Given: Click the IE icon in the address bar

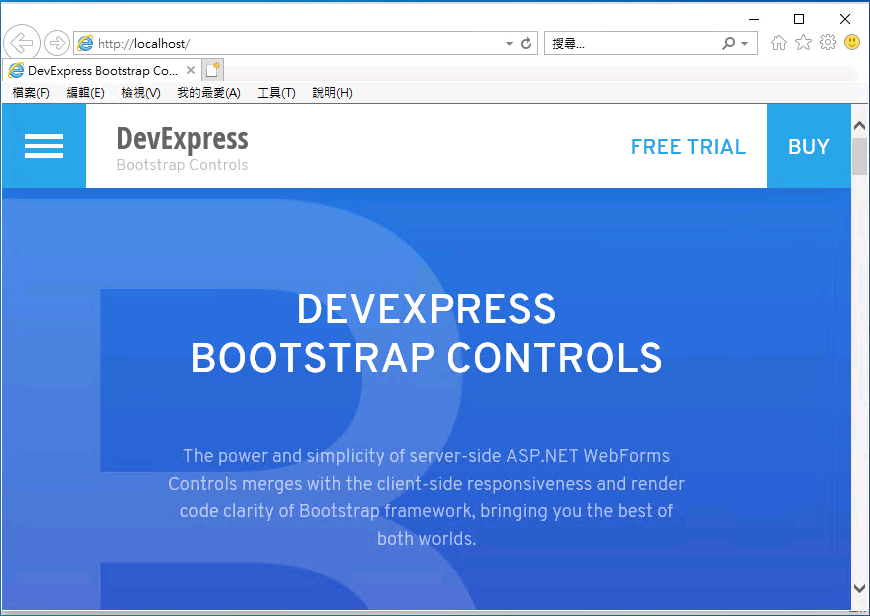Looking at the screenshot, I should click(x=85, y=43).
